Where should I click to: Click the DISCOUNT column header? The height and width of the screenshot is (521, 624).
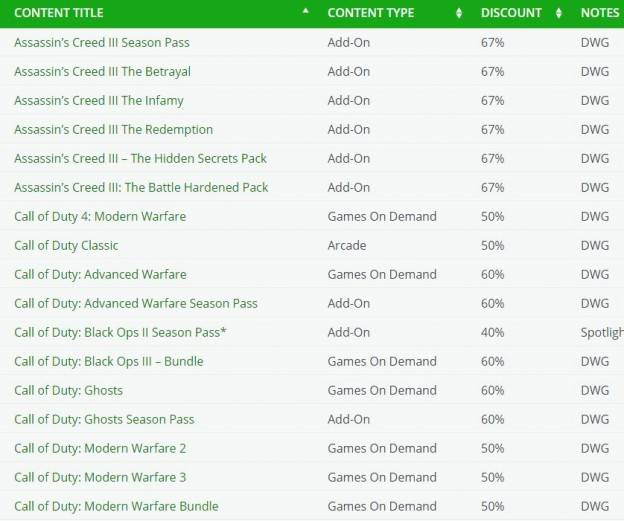pyautogui.click(x=511, y=13)
